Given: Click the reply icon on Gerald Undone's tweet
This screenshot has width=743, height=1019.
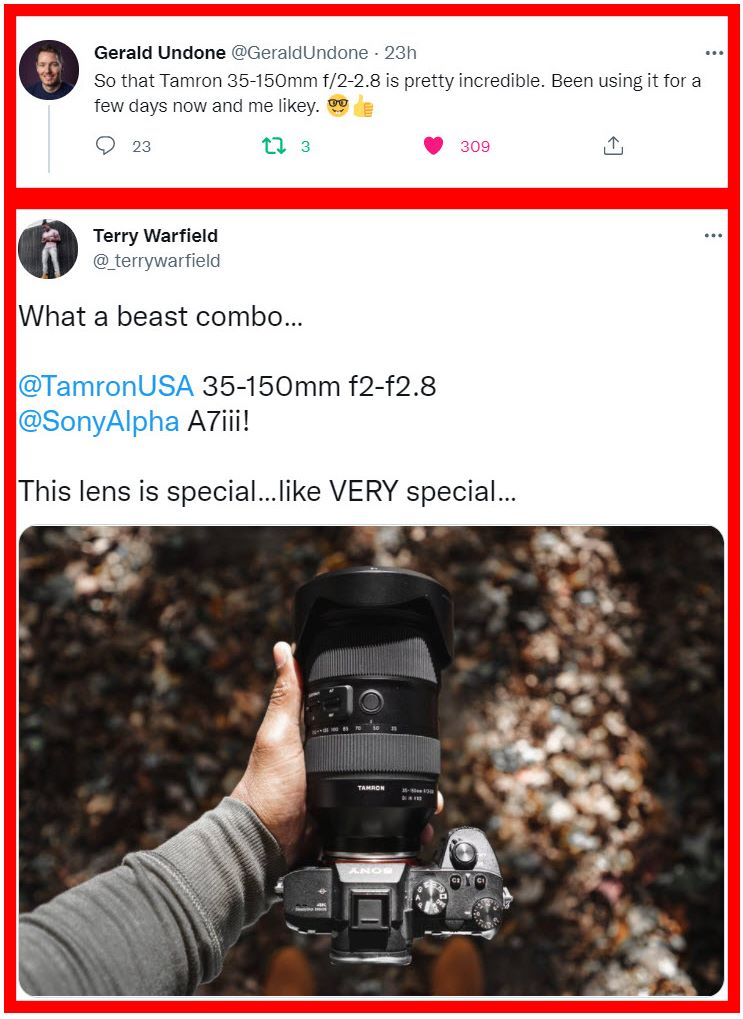Looking at the screenshot, I should click(x=106, y=146).
